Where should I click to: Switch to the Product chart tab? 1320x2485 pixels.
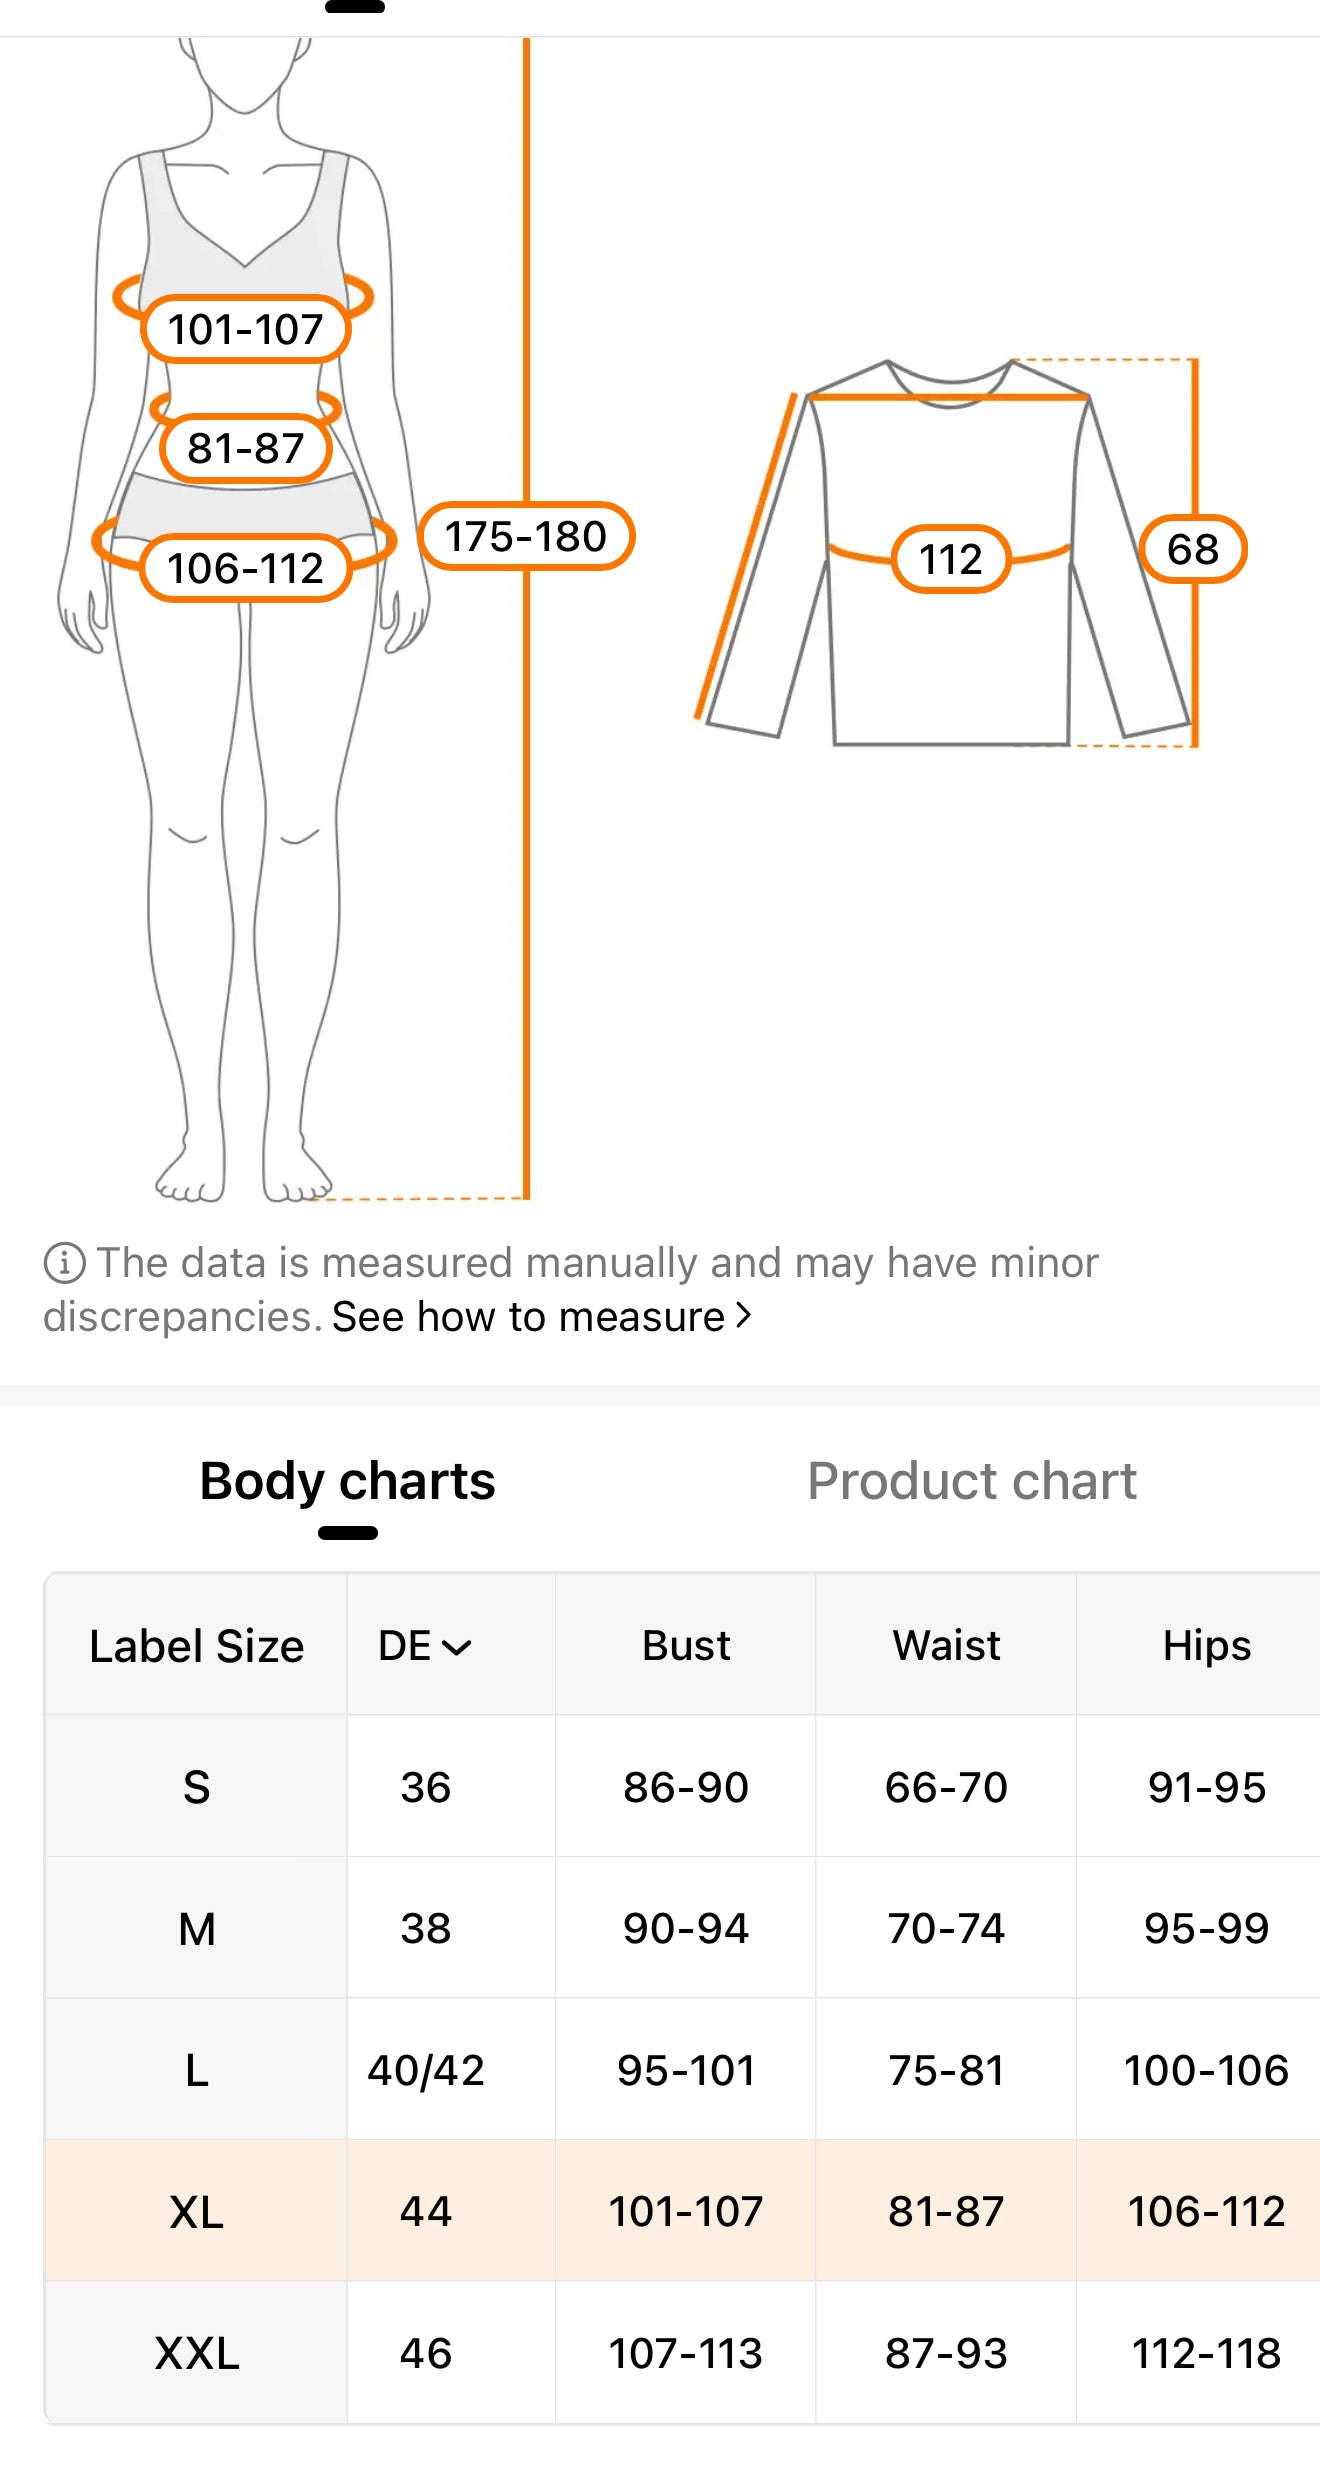971,1481
